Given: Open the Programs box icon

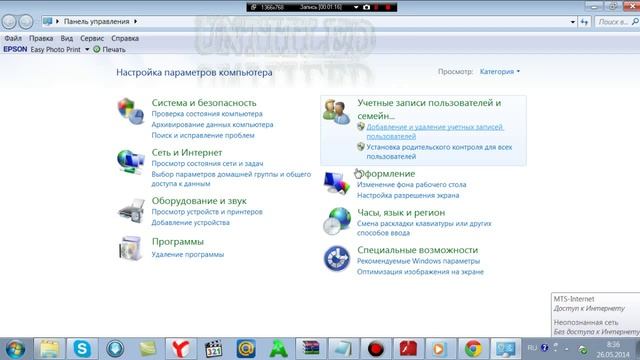Looking at the screenshot, I should [x=131, y=248].
